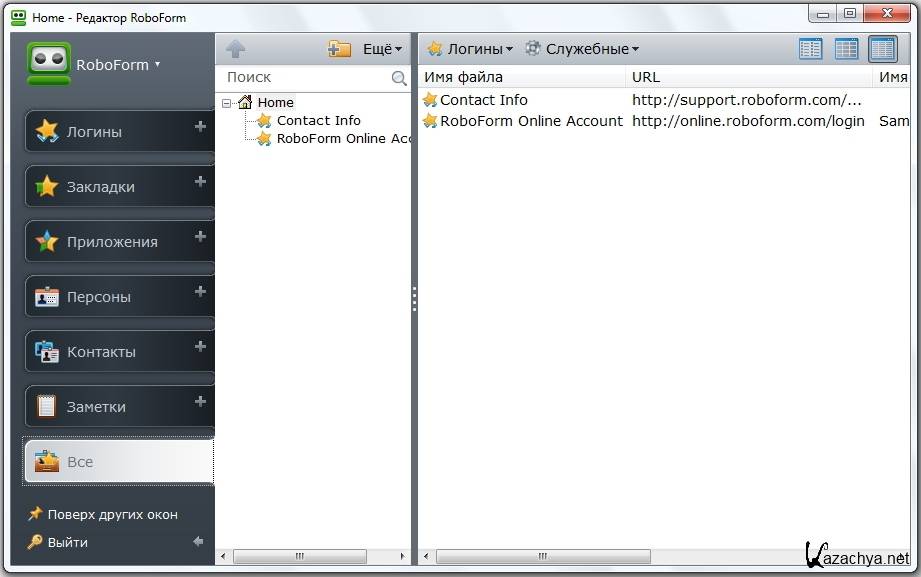Select the third details view icon
This screenshot has width=921, height=577.
coord(882,49)
